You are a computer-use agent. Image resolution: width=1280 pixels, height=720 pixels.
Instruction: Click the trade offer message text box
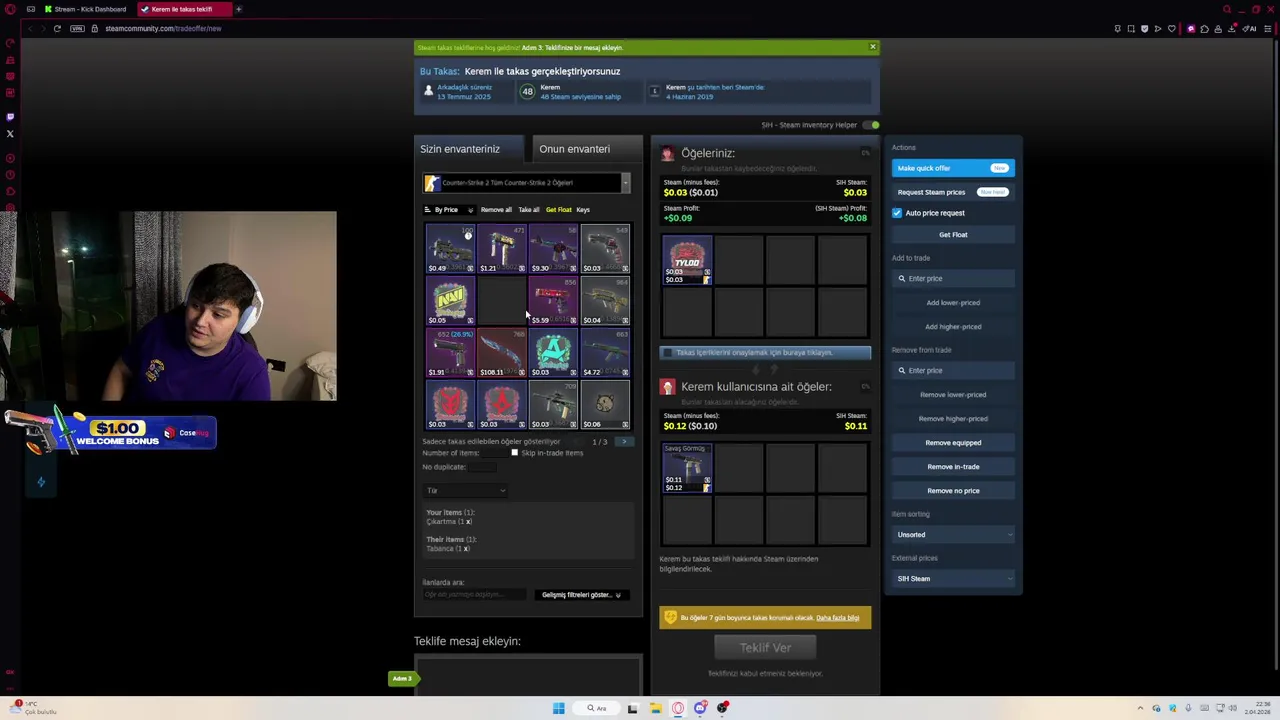click(528, 675)
